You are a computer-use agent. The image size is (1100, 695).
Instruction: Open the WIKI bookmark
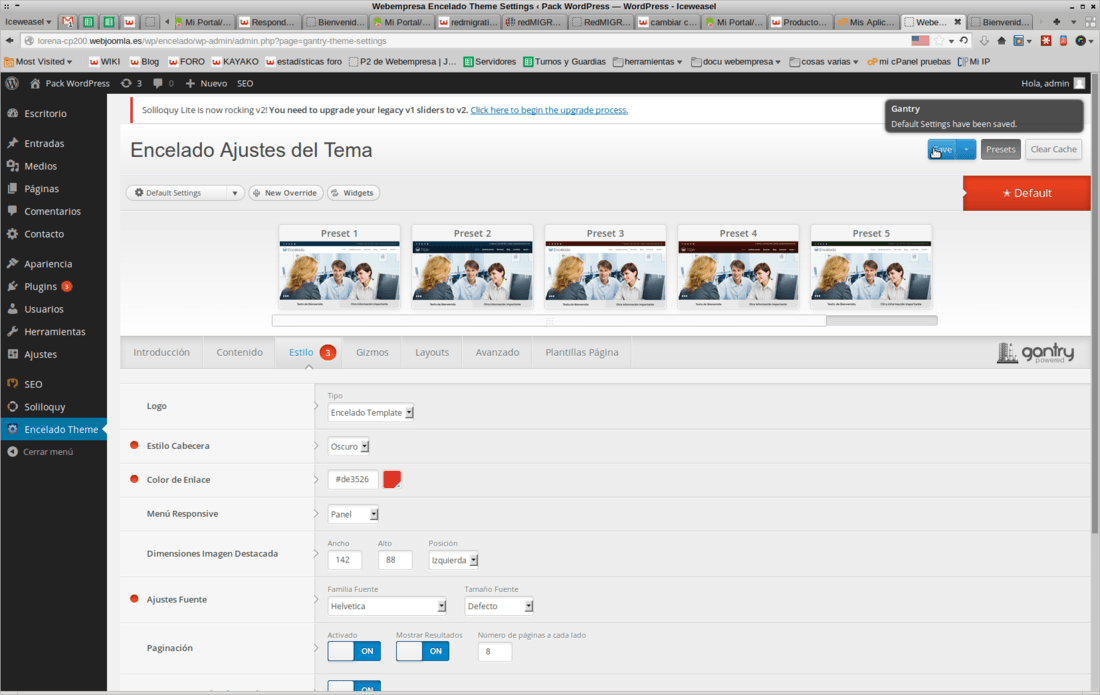pyautogui.click(x=105, y=62)
